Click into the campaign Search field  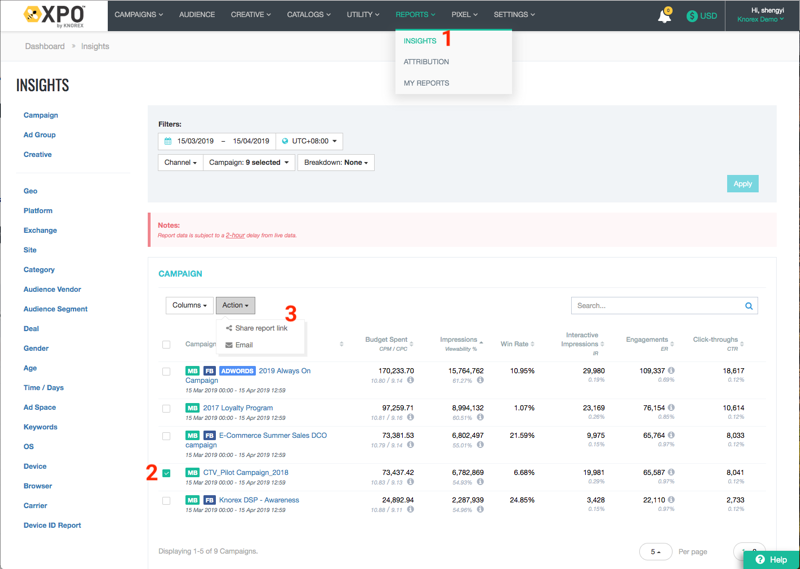click(x=655, y=306)
